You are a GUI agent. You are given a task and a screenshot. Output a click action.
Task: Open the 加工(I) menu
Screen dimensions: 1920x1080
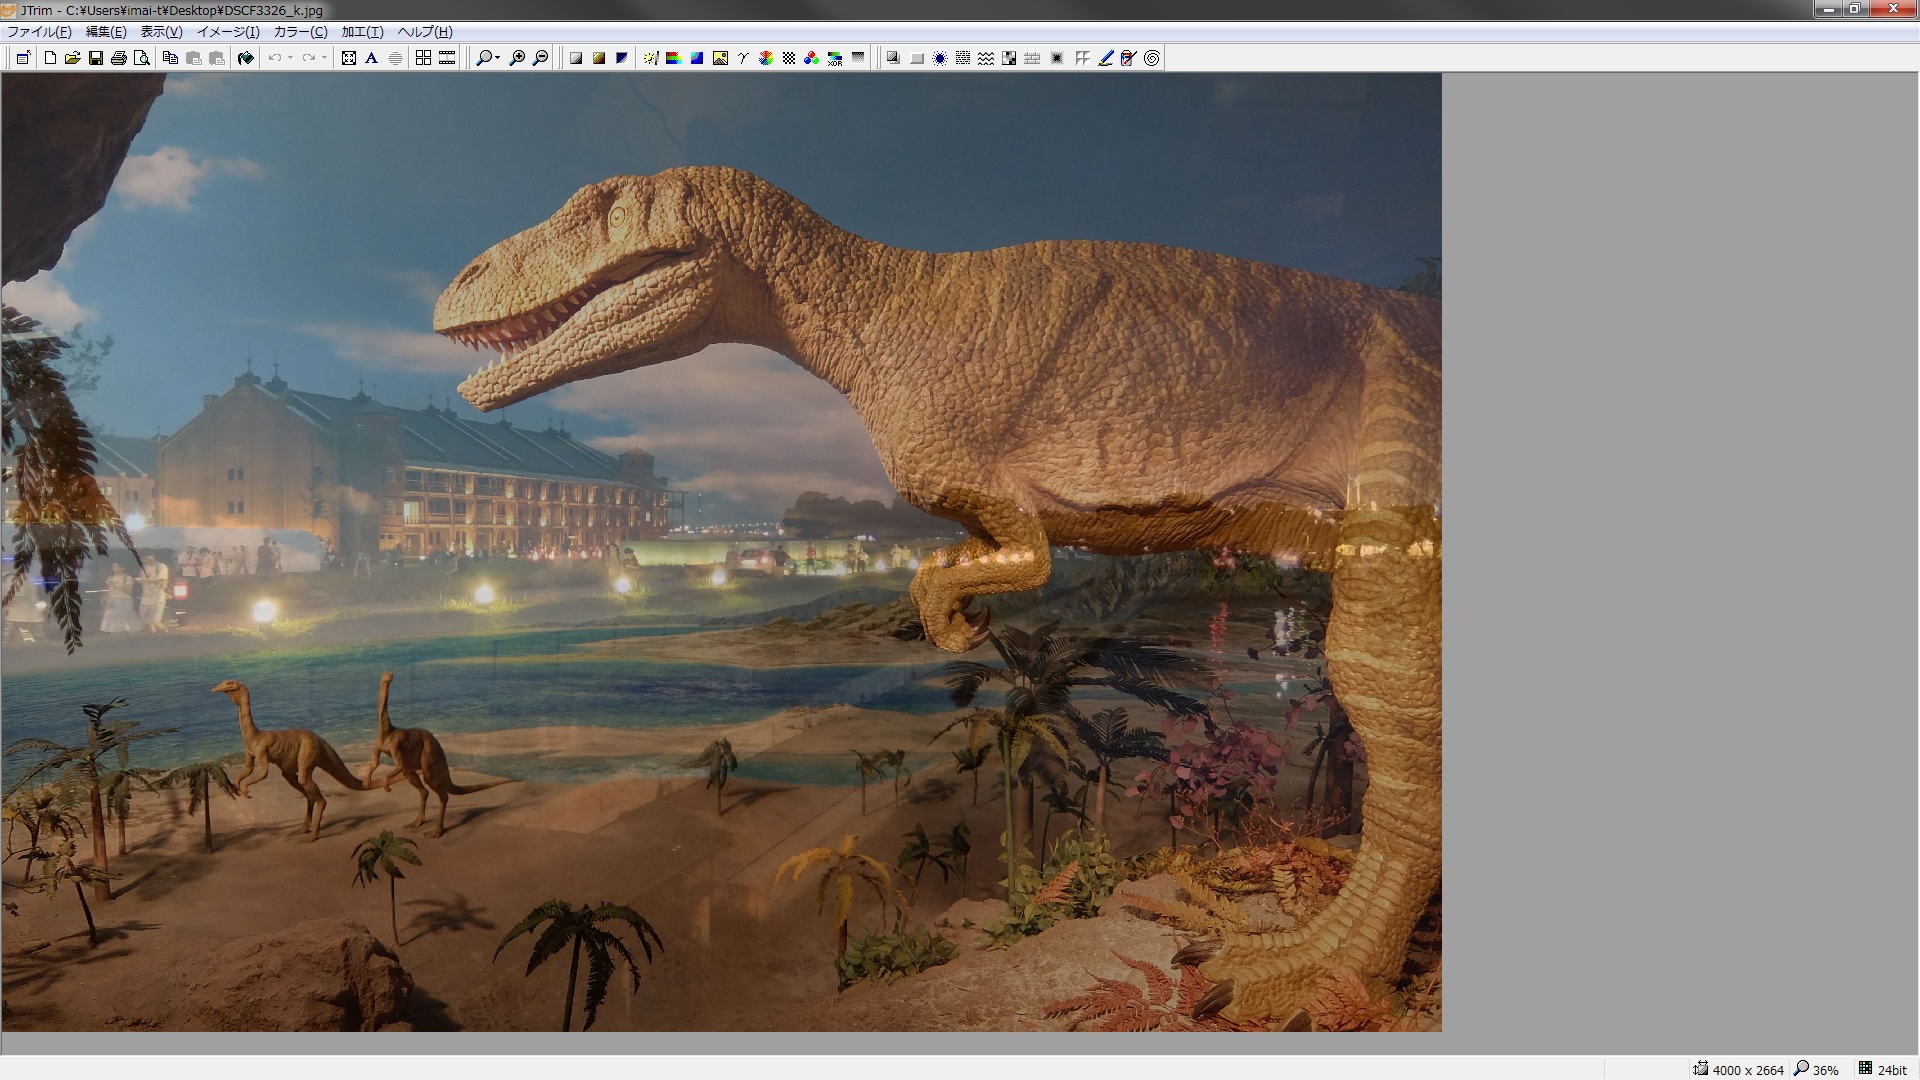[x=362, y=32]
